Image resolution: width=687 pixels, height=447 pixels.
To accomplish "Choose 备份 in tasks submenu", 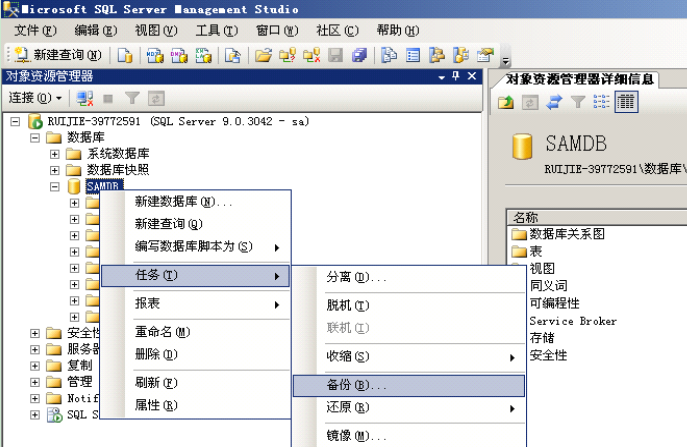I will [409, 386].
